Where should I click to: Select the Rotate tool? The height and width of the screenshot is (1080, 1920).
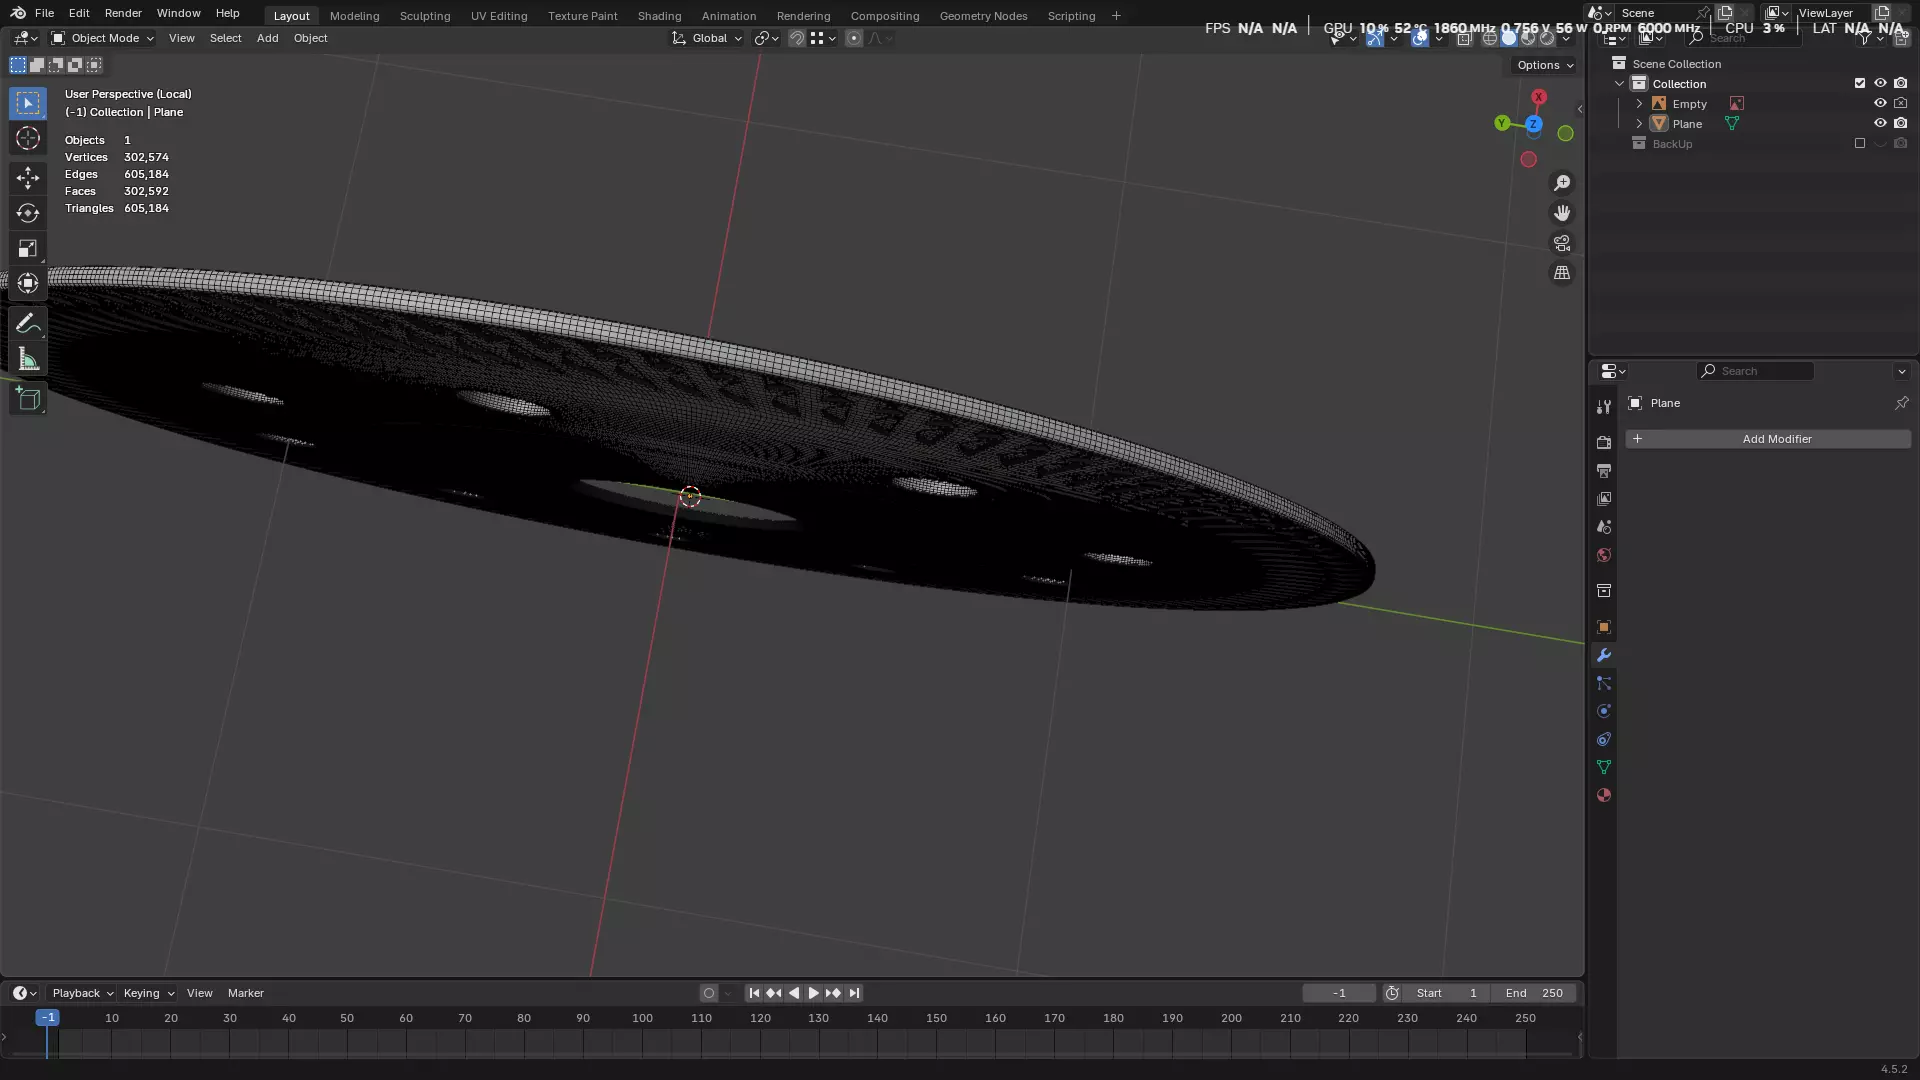click(x=28, y=213)
